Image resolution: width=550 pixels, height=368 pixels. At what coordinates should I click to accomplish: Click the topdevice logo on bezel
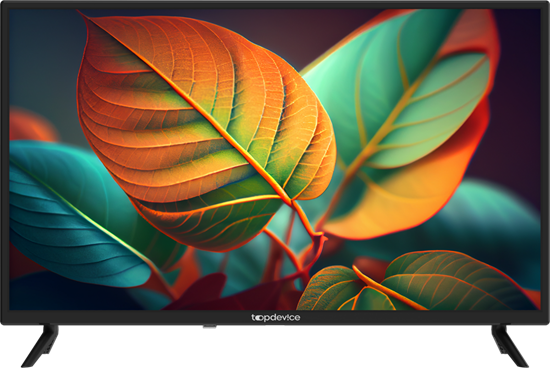275,318
